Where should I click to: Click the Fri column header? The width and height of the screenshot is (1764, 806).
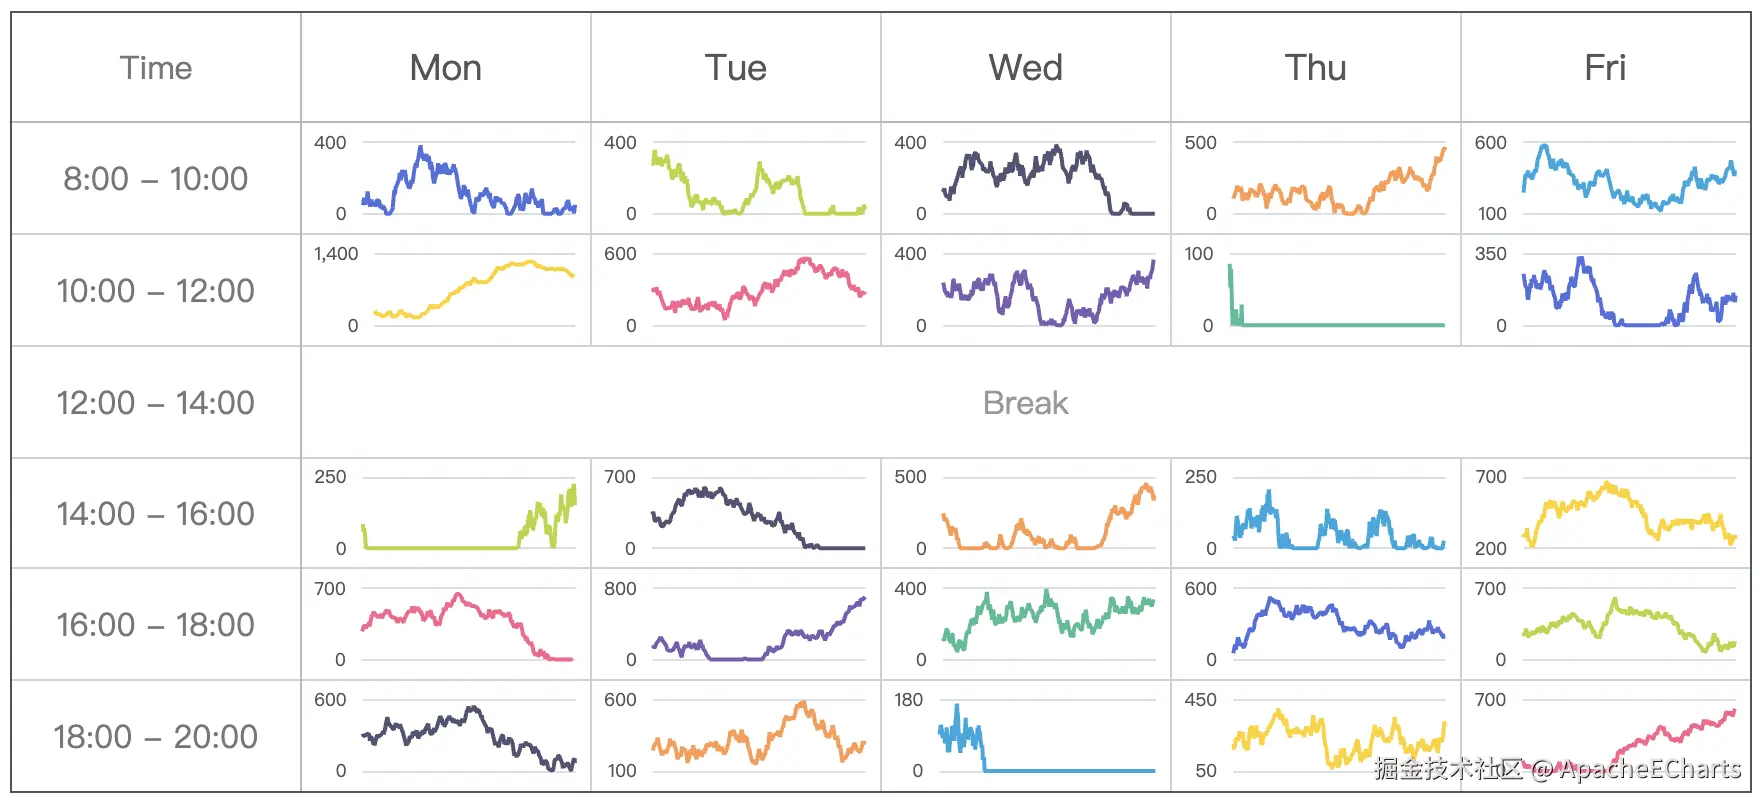1606,68
